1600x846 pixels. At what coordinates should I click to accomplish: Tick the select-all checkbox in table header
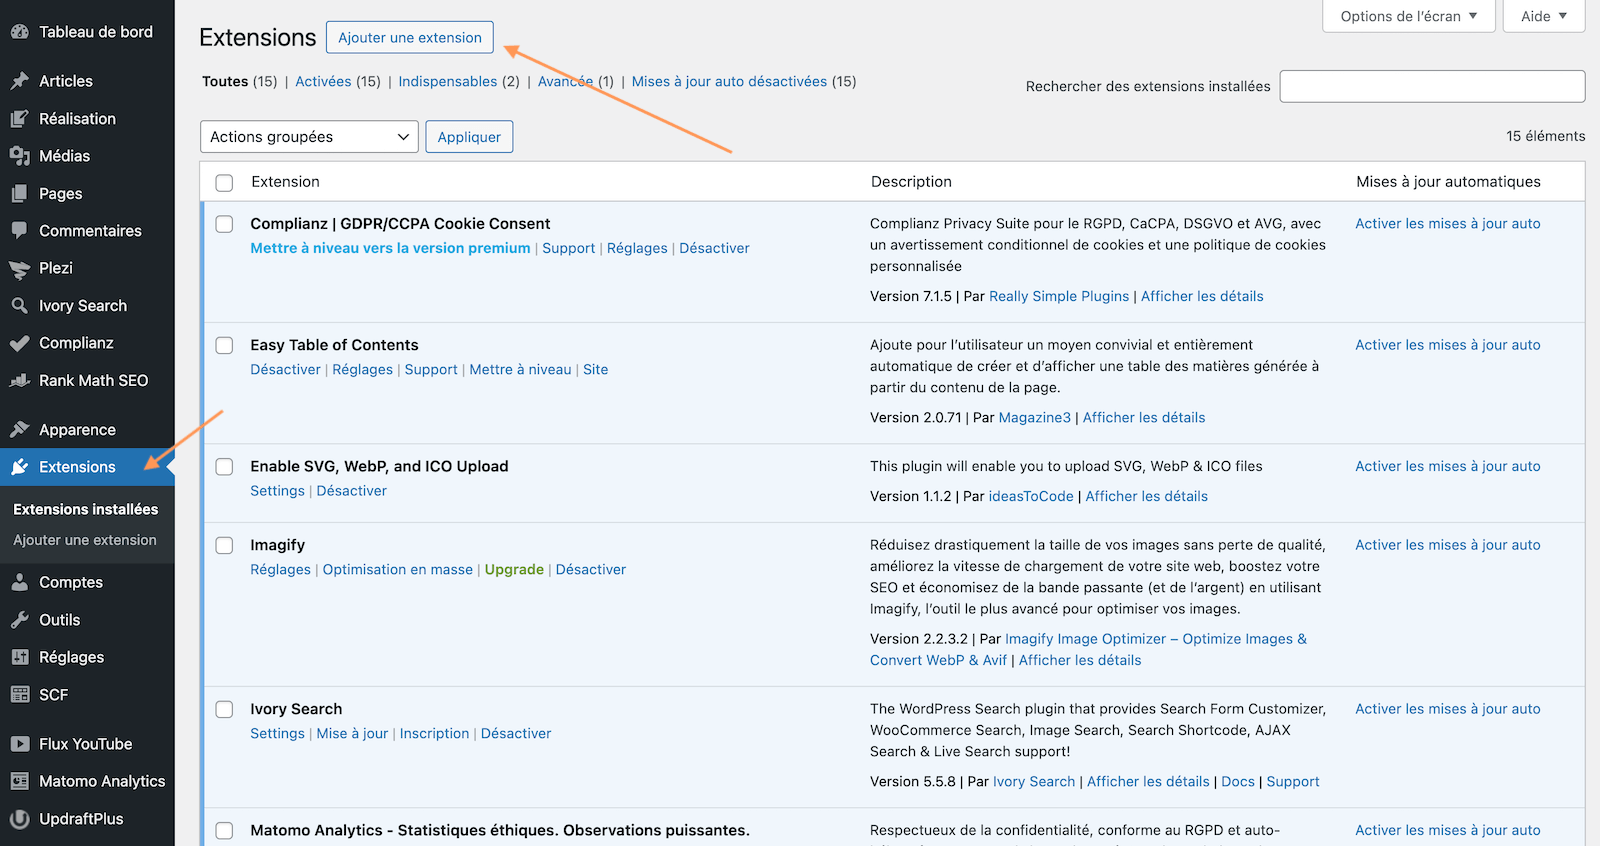click(x=225, y=183)
